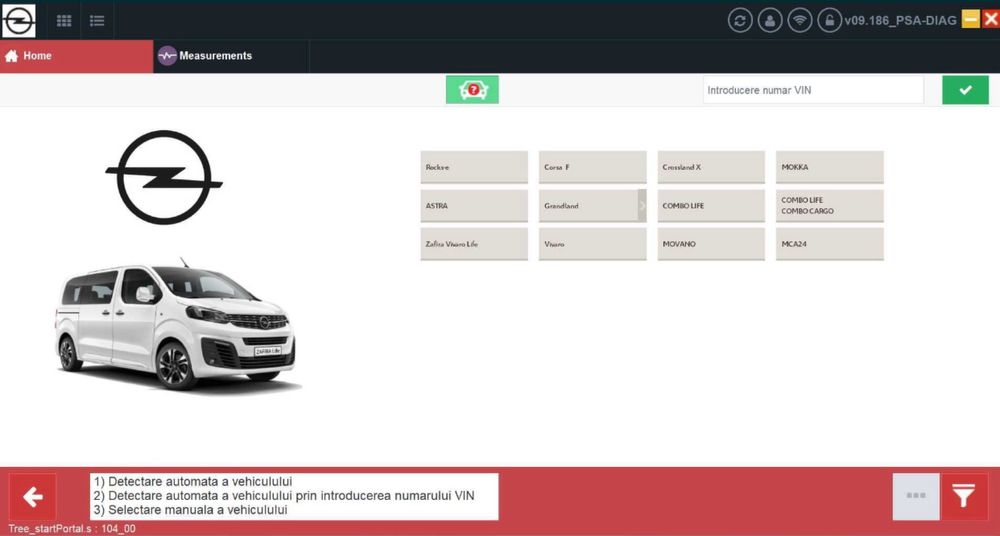Image resolution: width=1000 pixels, height=536 pixels.
Task: Open the user profile icon
Action: pyautogui.click(x=770, y=20)
